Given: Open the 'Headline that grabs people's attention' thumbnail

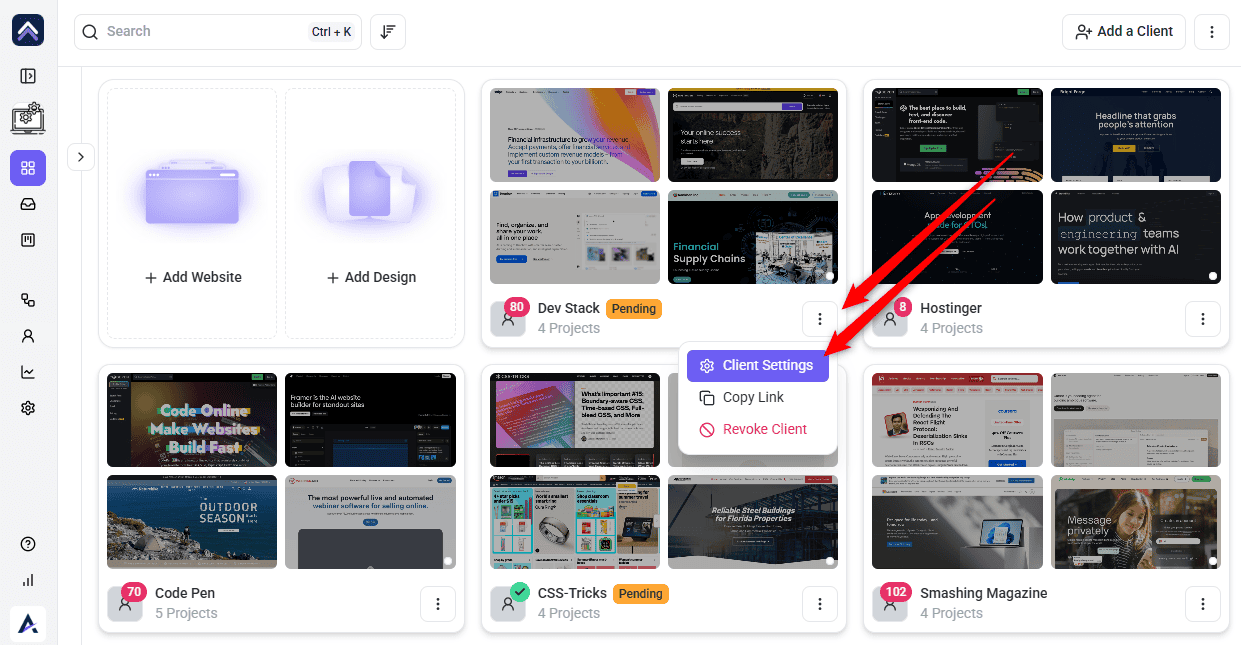Looking at the screenshot, I should [1136, 135].
